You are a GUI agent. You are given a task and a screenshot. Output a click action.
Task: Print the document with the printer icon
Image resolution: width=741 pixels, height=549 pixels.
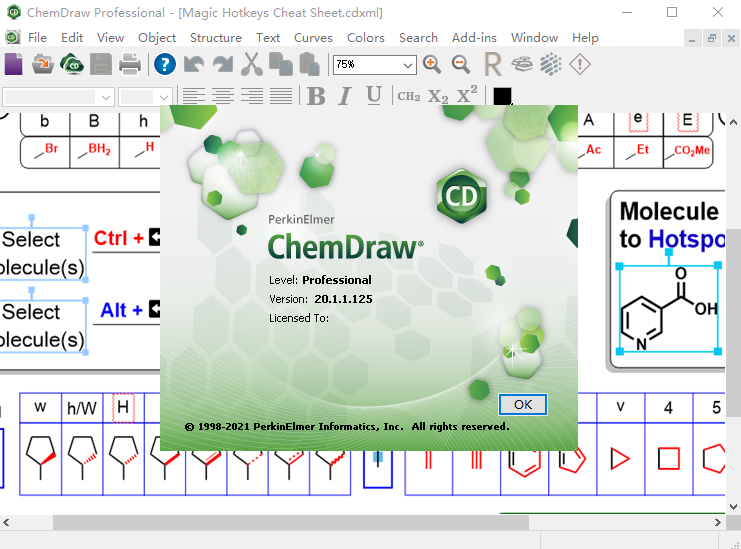[x=129, y=64]
